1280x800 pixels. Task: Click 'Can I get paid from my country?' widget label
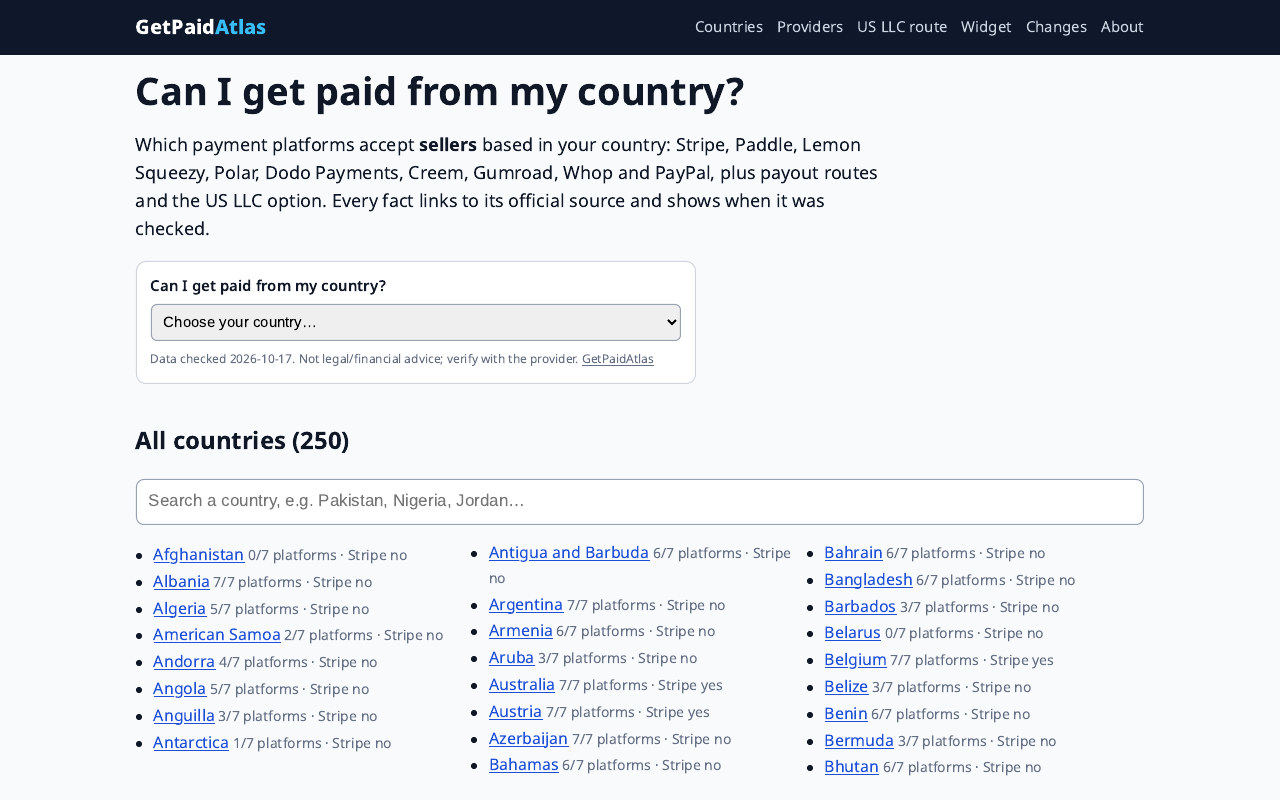click(x=268, y=286)
